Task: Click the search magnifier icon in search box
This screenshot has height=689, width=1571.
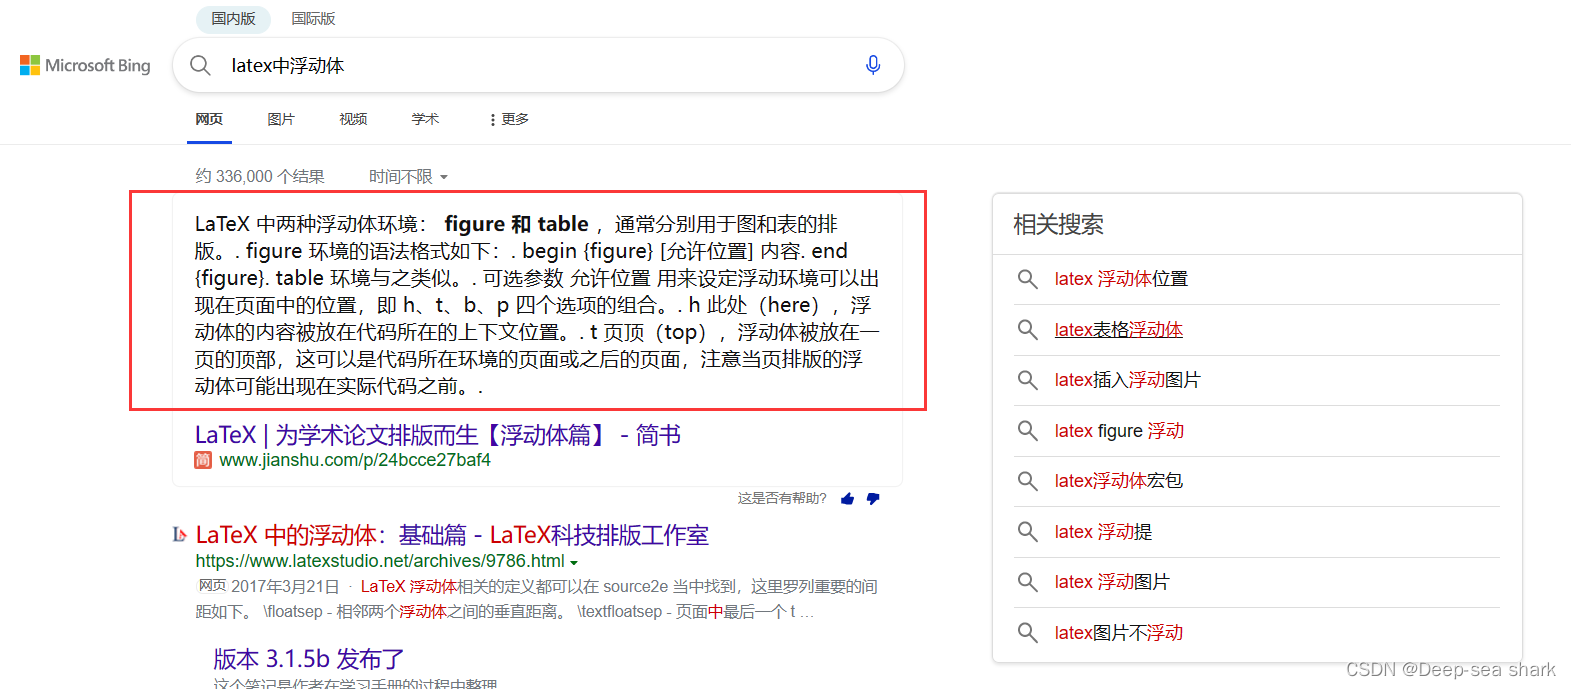Action: tap(200, 65)
